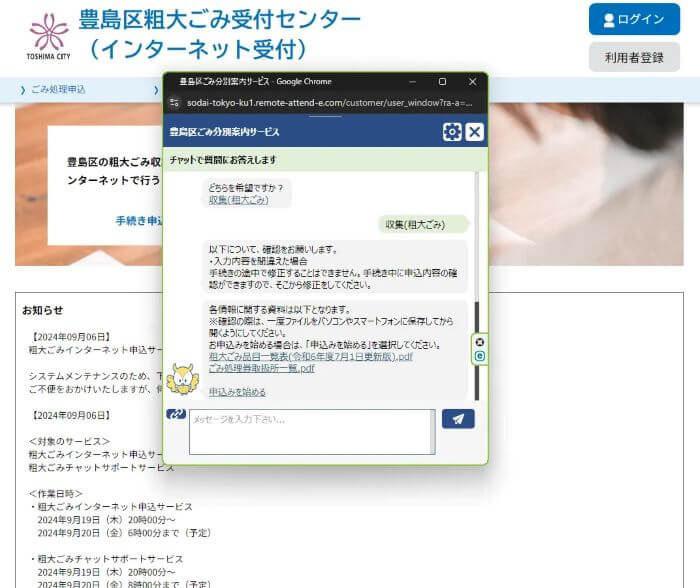This screenshot has width=700, height=588.
Task: Open the ごみ処理券取扱所一覧.pdf link
Action: [262, 368]
